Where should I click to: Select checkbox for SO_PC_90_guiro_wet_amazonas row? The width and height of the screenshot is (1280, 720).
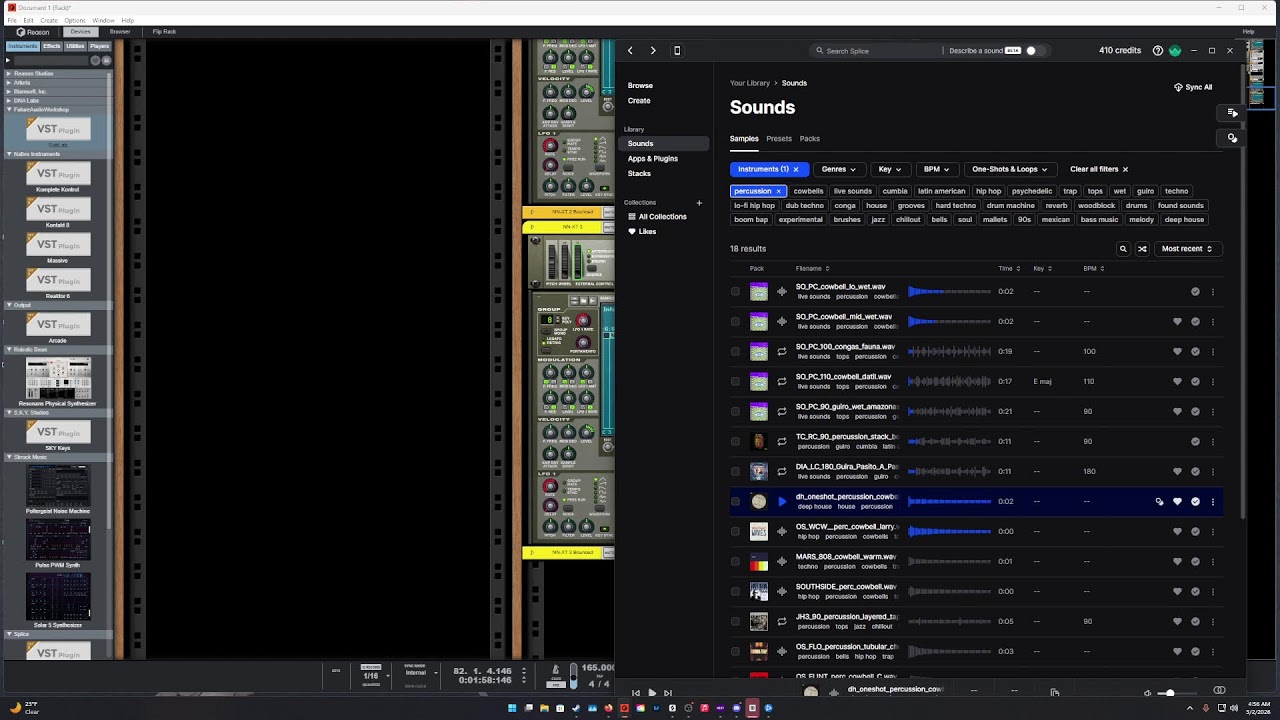click(x=735, y=412)
